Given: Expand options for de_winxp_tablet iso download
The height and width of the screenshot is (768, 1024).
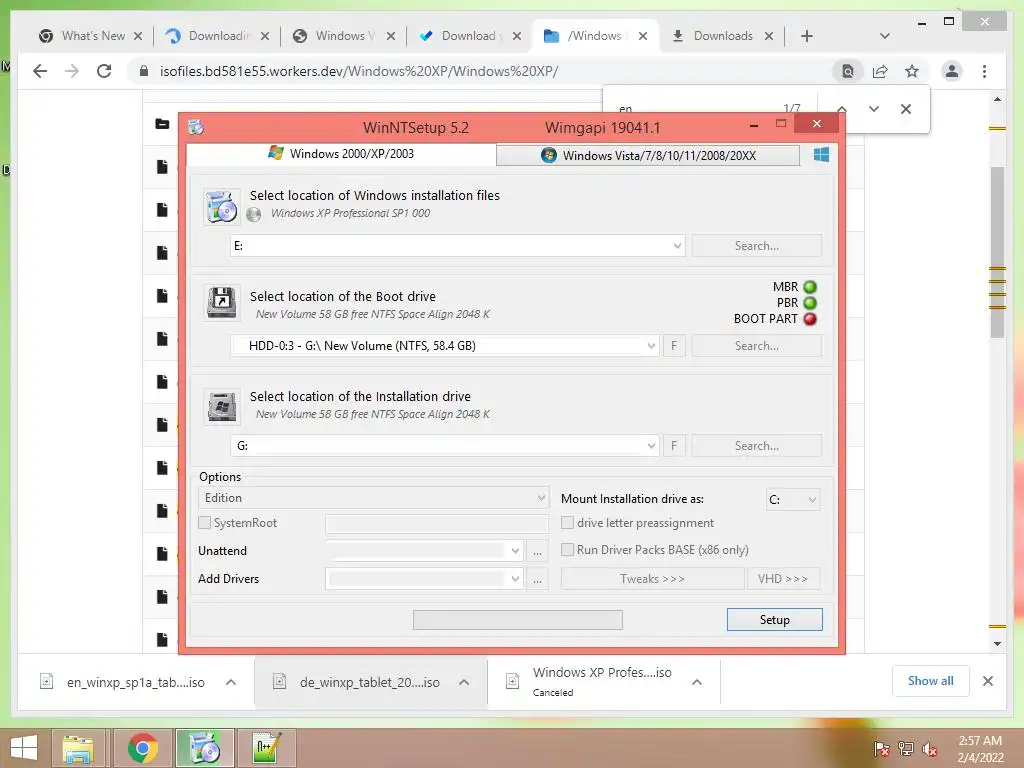Looking at the screenshot, I should click(x=464, y=682).
